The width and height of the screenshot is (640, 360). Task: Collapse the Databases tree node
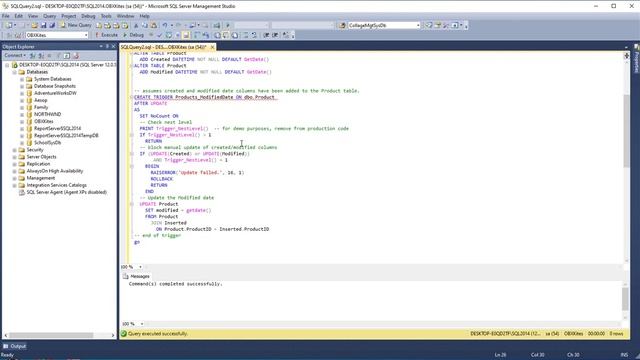(x=15, y=72)
